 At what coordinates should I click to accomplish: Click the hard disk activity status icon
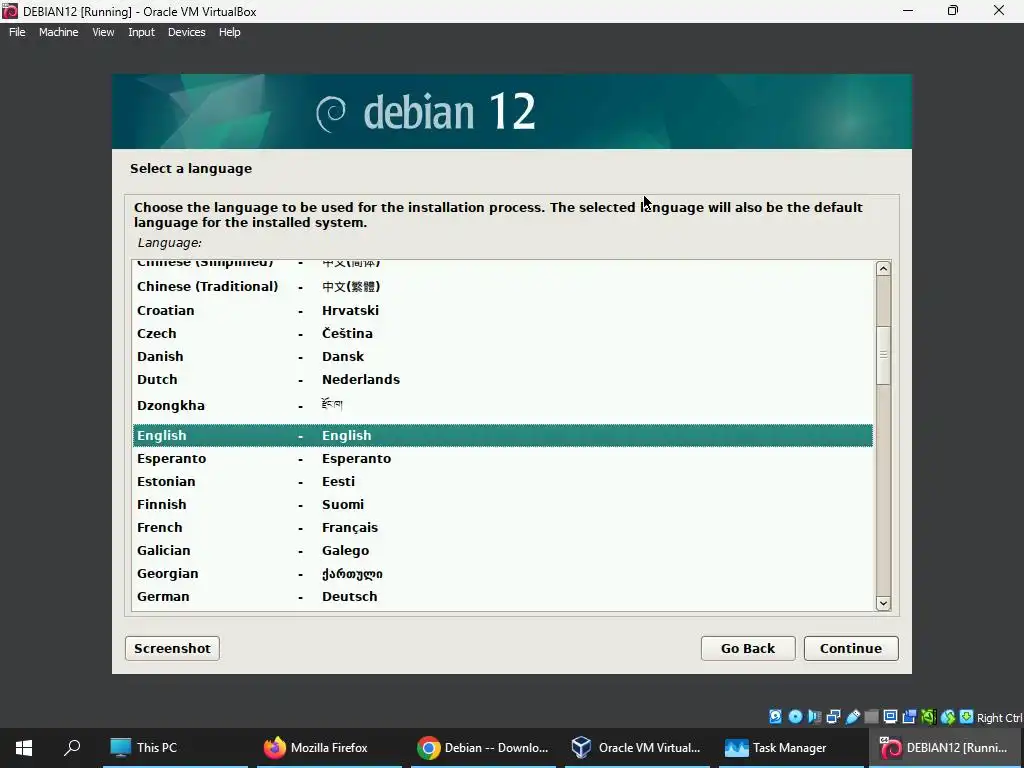(x=775, y=716)
